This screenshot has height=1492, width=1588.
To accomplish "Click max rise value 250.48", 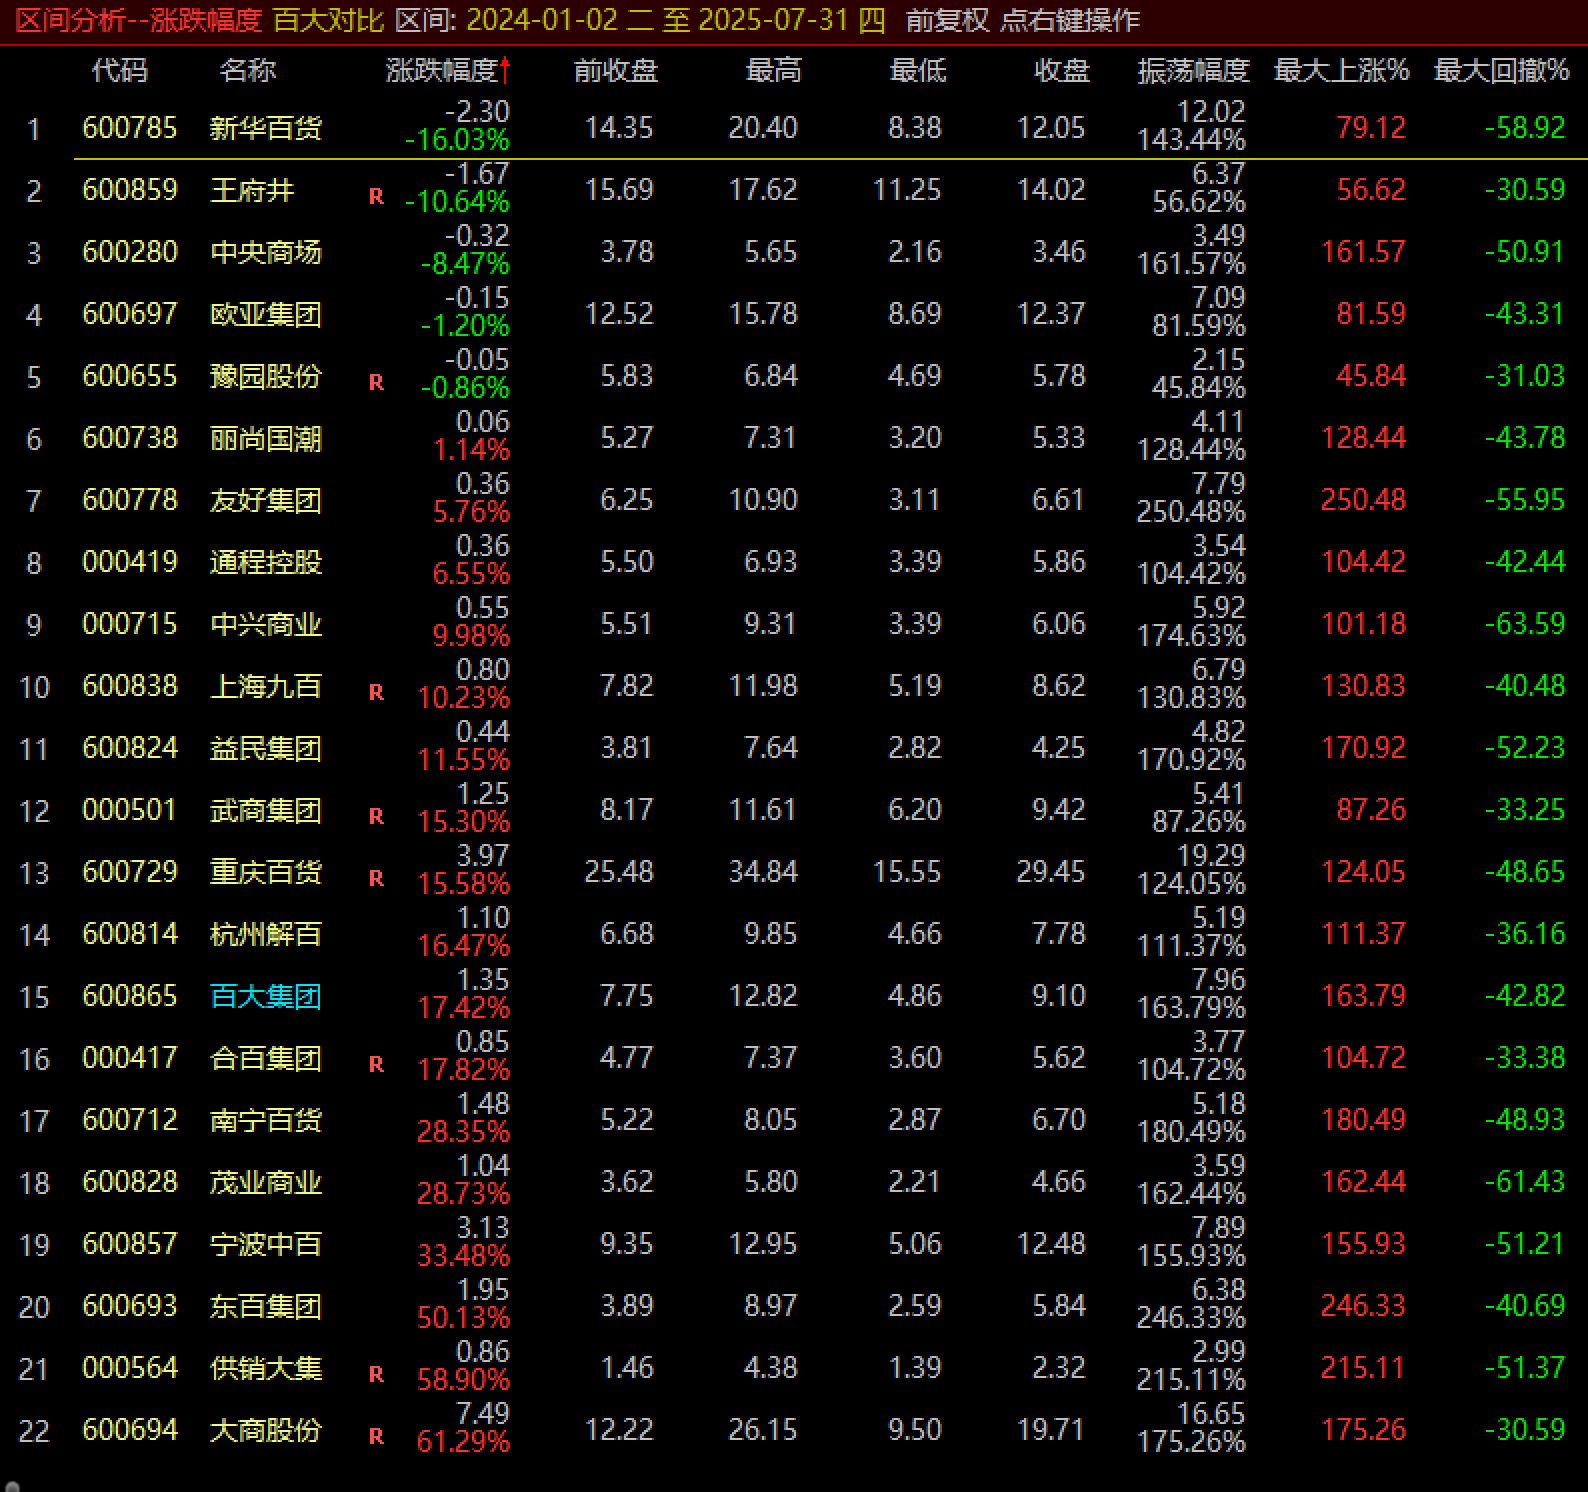I will [x=1363, y=500].
